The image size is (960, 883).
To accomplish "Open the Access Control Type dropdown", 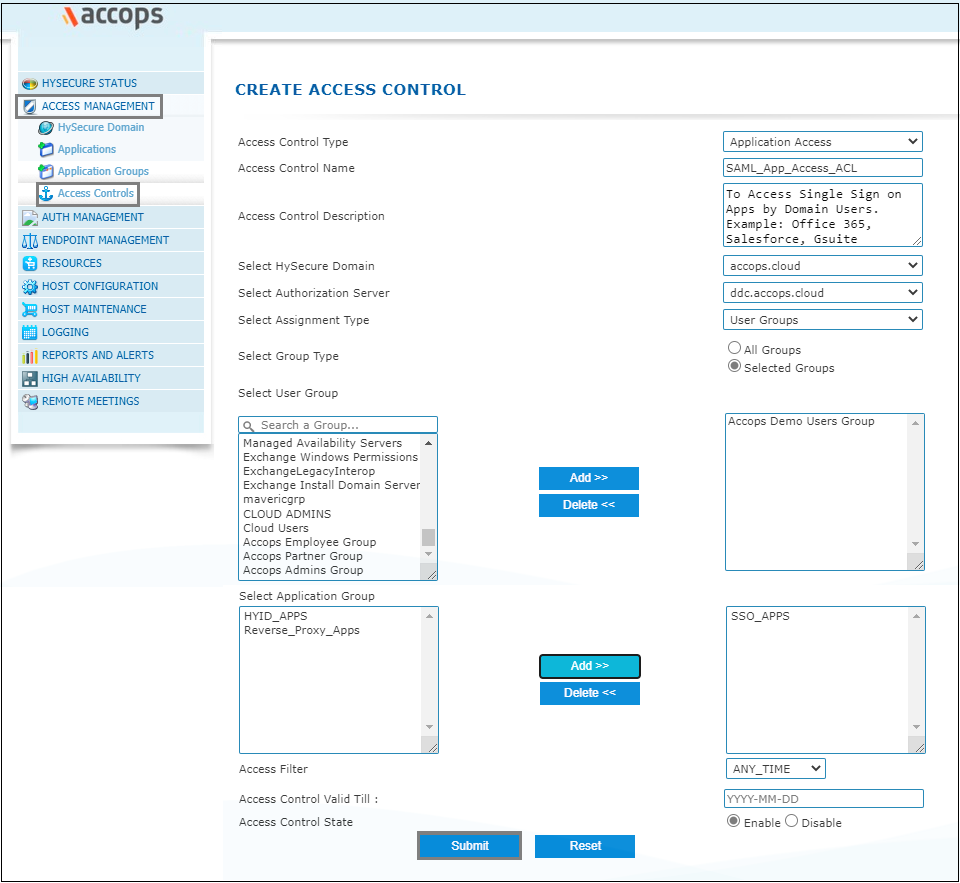I will (822, 142).
